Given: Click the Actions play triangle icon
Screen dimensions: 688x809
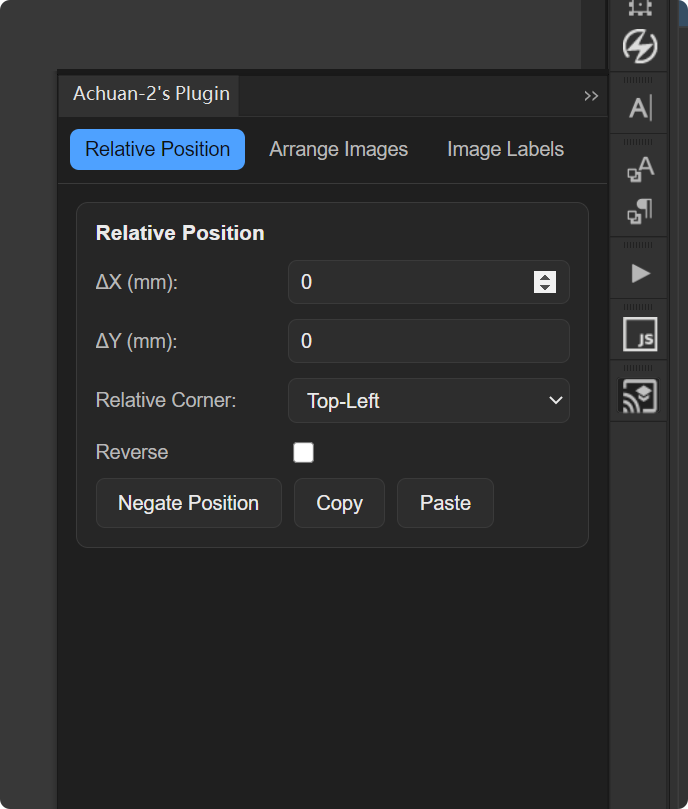Looking at the screenshot, I should pyautogui.click(x=640, y=273).
